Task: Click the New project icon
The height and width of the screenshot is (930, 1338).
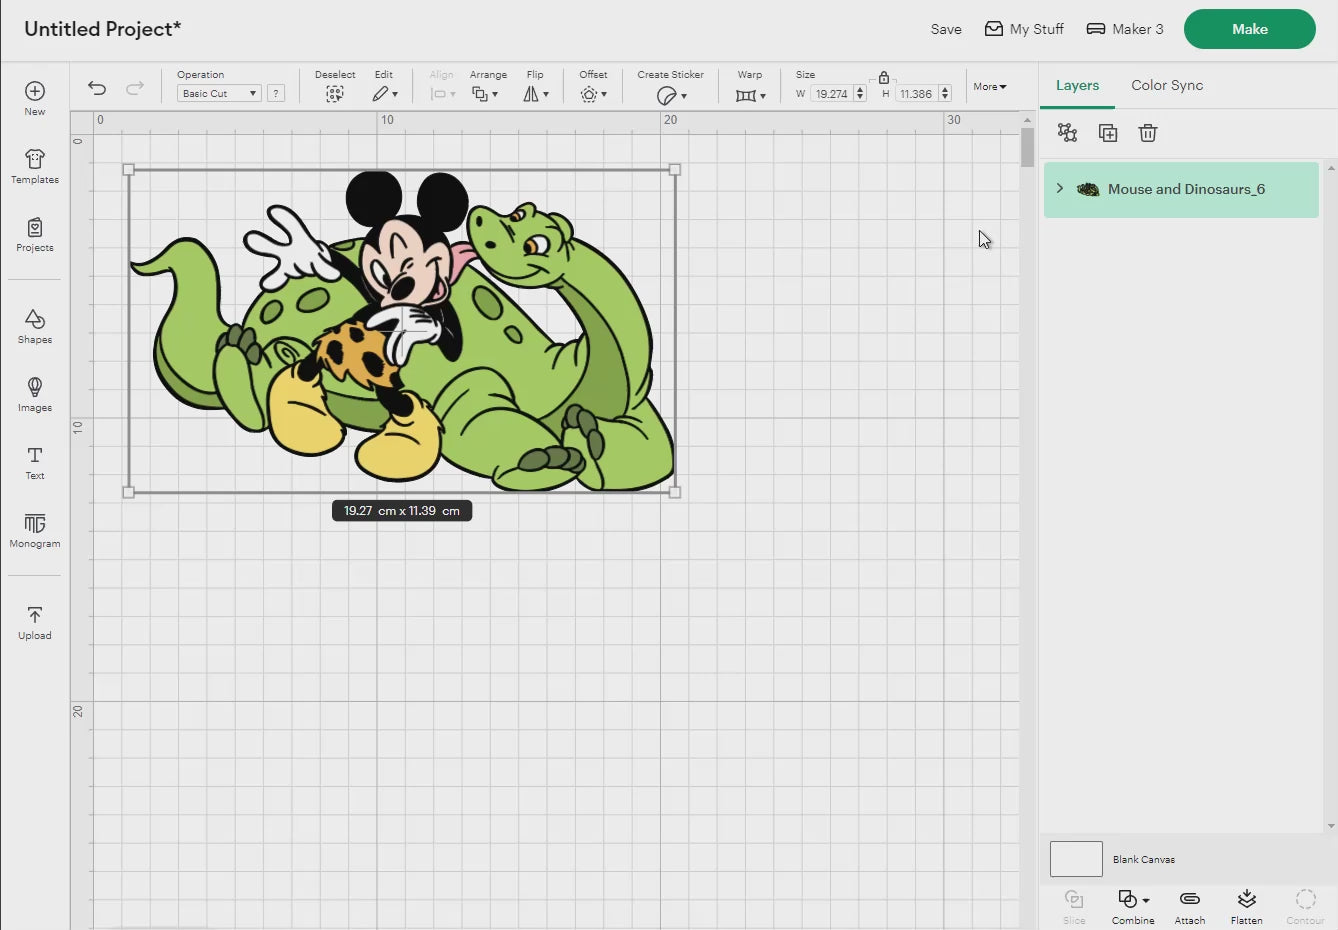Action: [35, 91]
